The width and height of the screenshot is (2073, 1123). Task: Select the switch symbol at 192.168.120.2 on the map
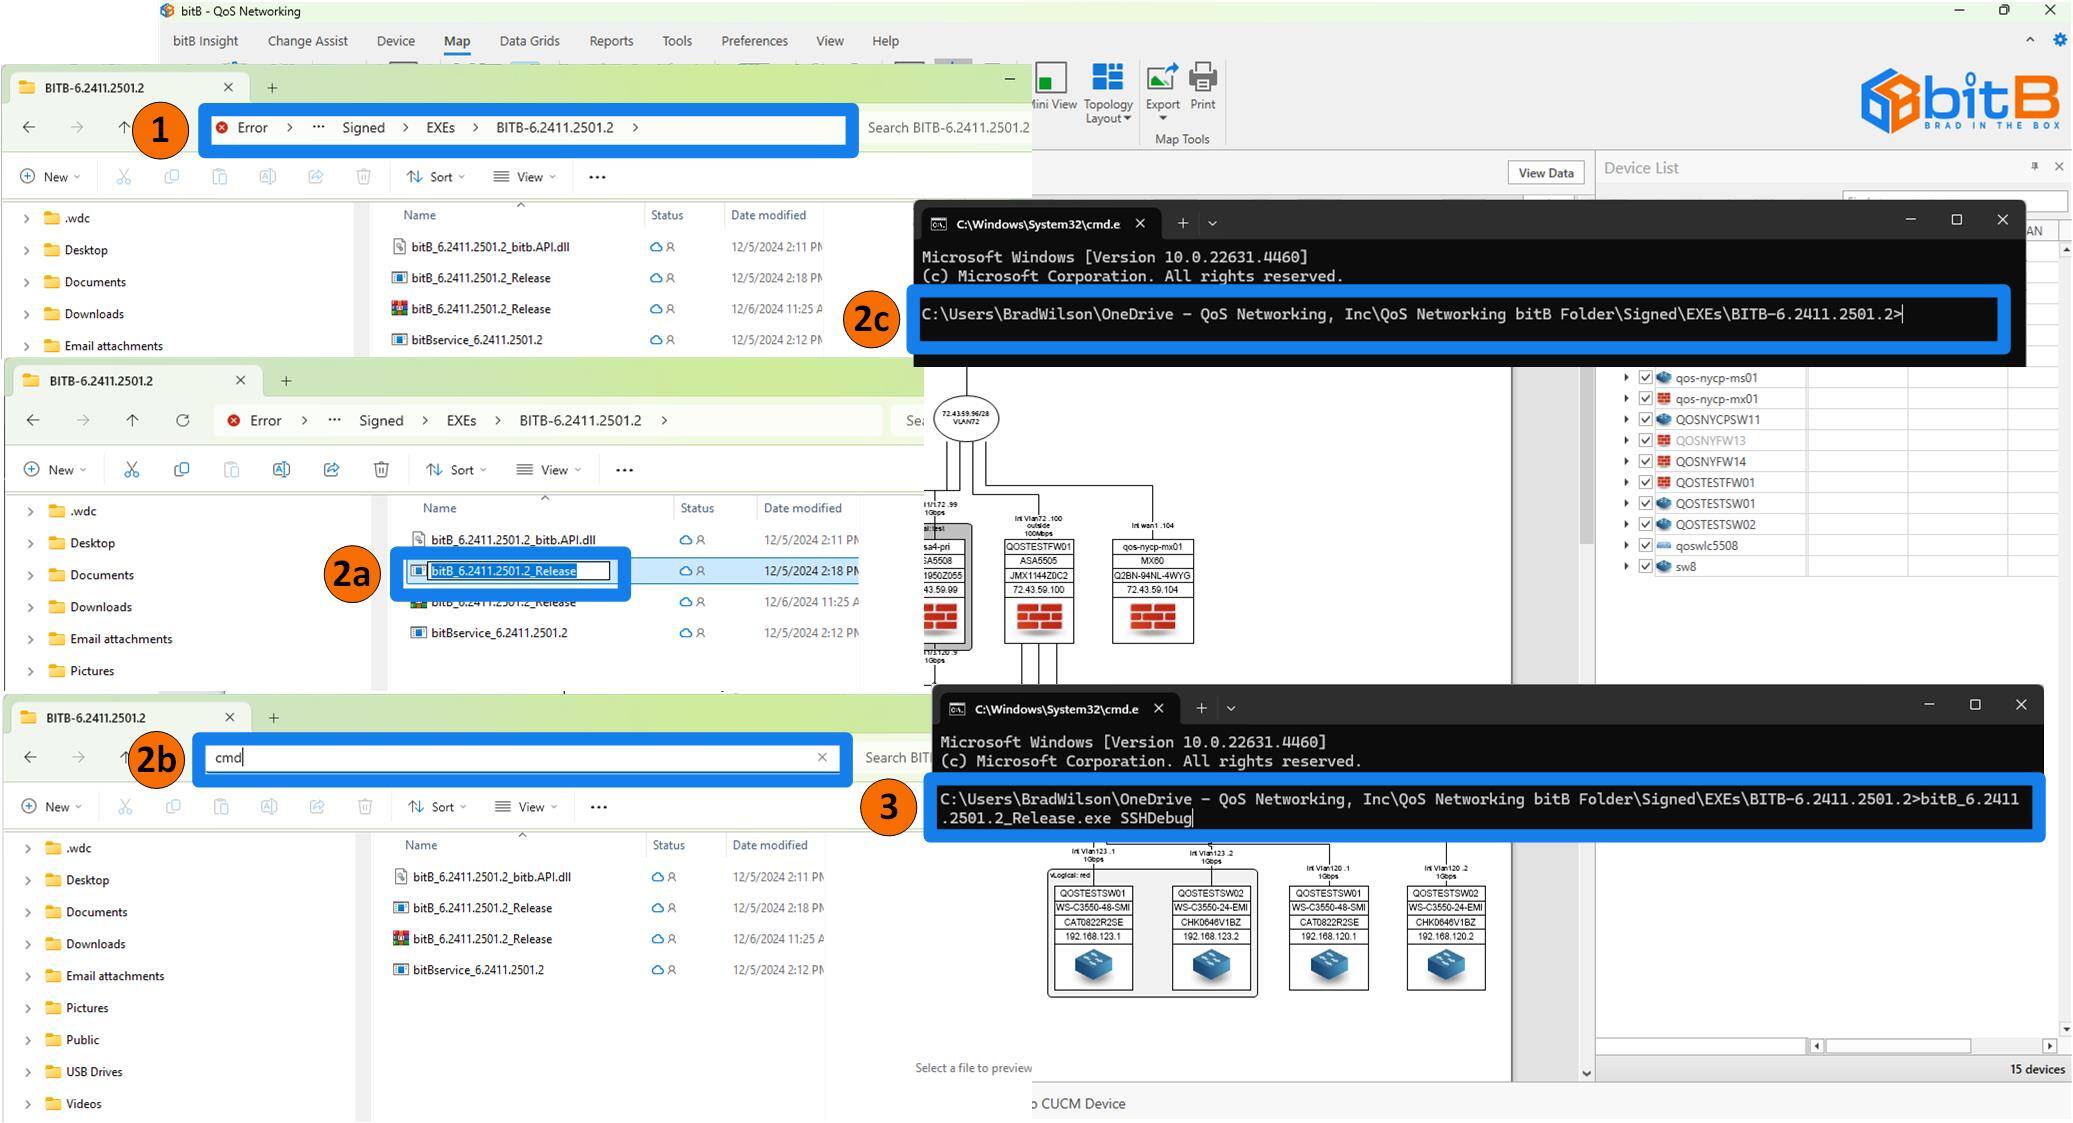click(1446, 964)
